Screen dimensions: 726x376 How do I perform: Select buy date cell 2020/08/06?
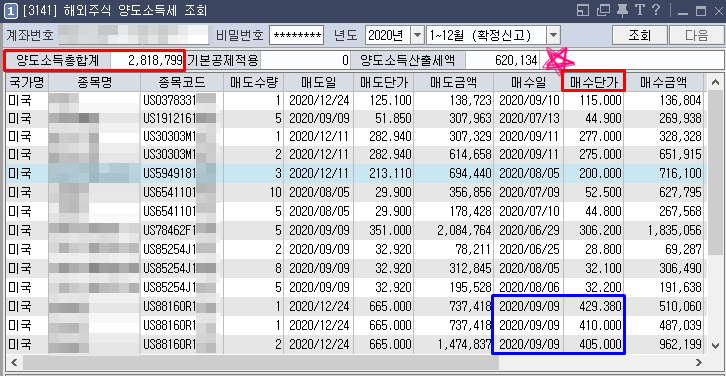tap(528, 287)
